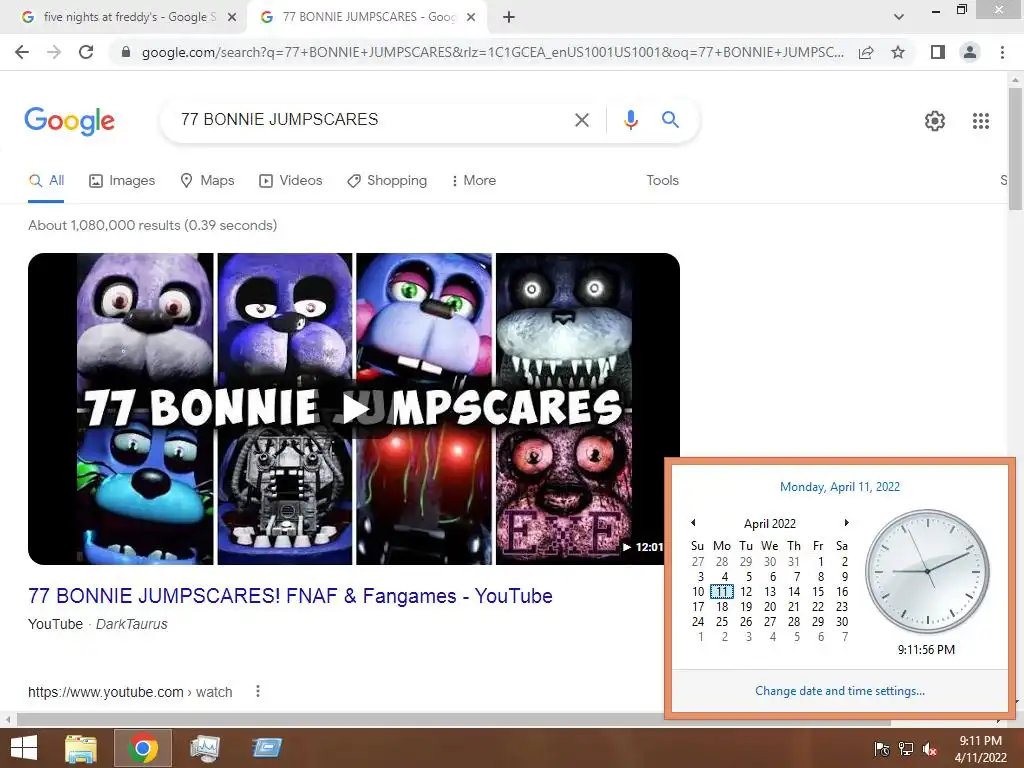
Task: Click the Chrome taskbar icon
Action: [x=143, y=748]
